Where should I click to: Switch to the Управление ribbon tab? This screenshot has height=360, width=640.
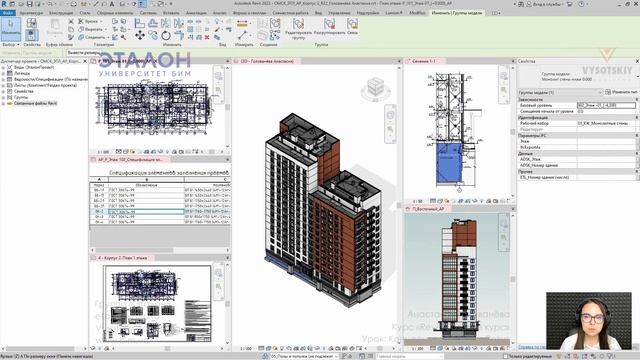pyautogui.click(x=339, y=13)
